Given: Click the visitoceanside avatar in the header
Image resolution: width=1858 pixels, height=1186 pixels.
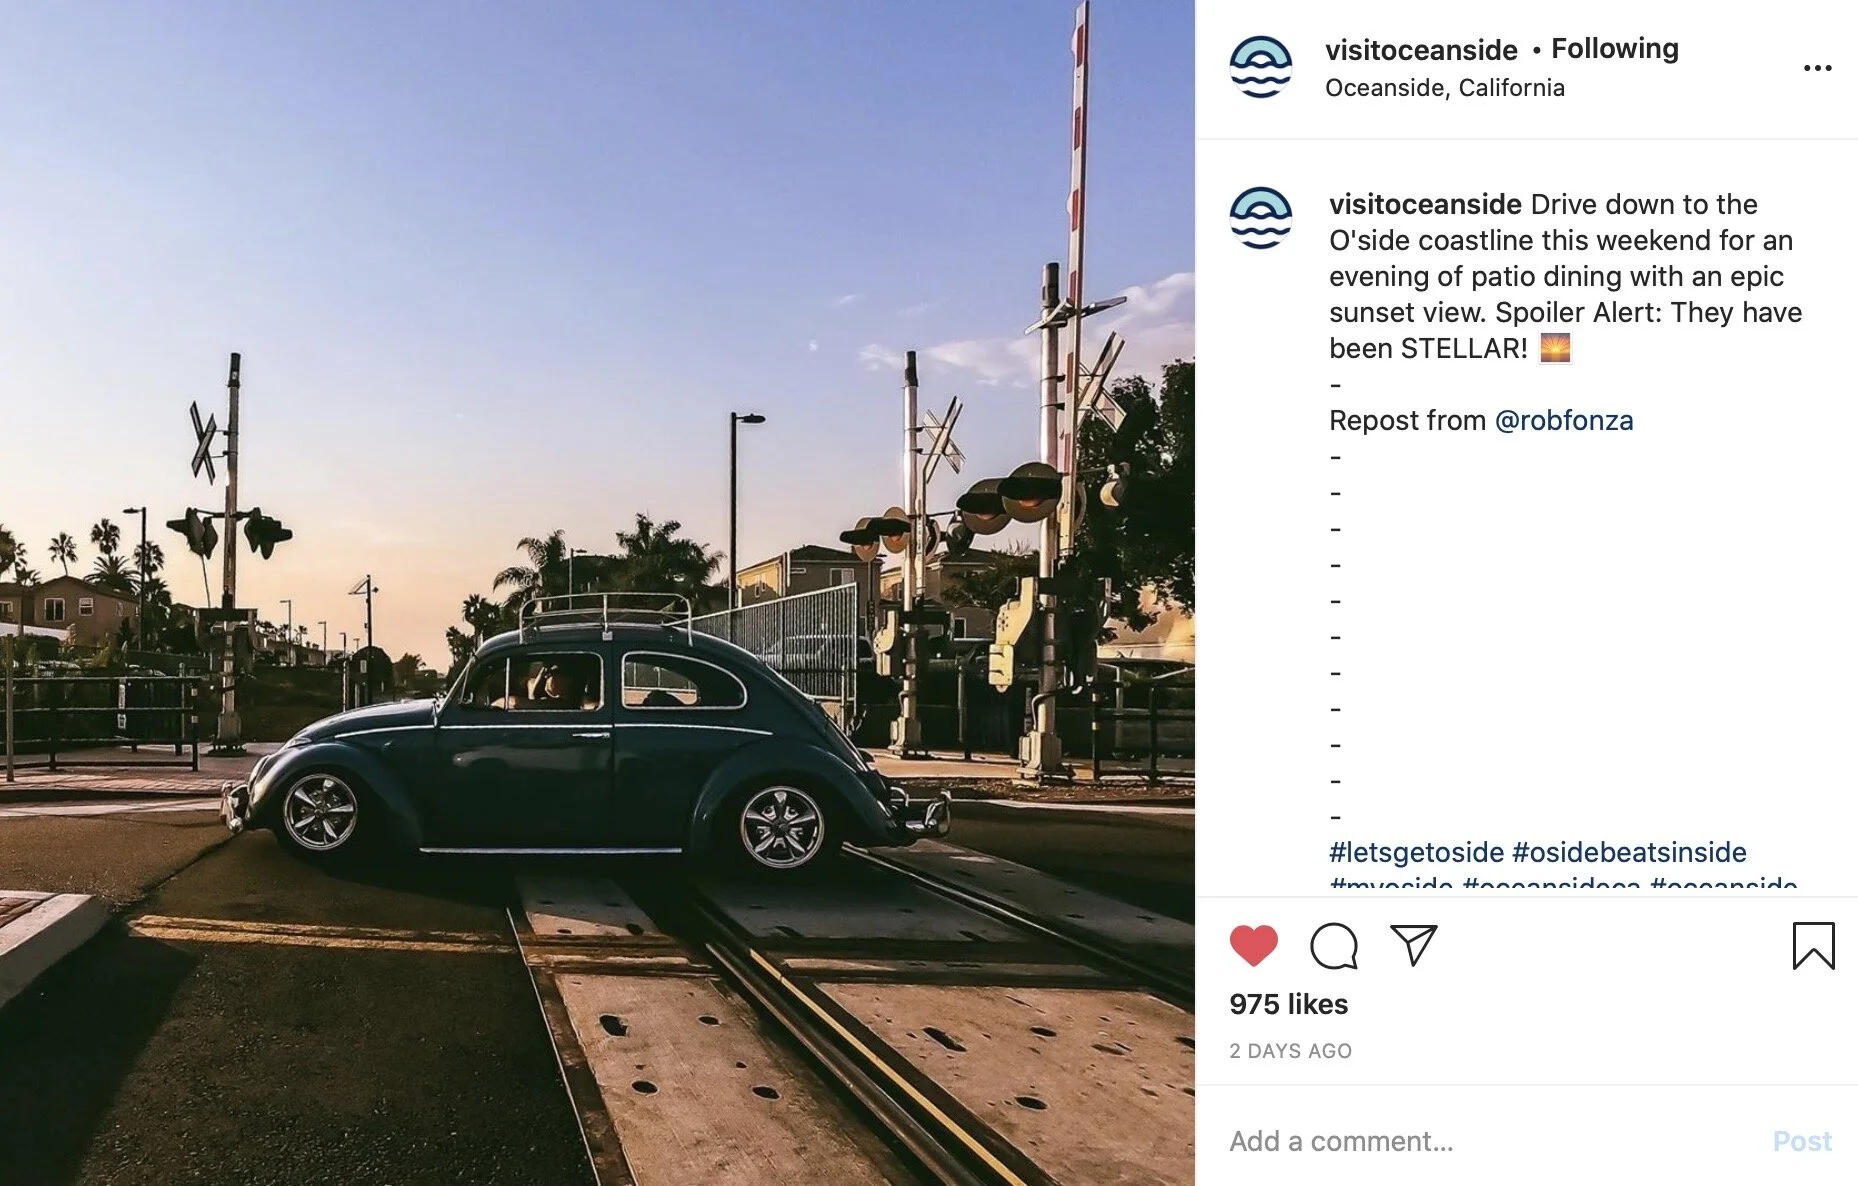Looking at the screenshot, I should click(x=1260, y=67).
